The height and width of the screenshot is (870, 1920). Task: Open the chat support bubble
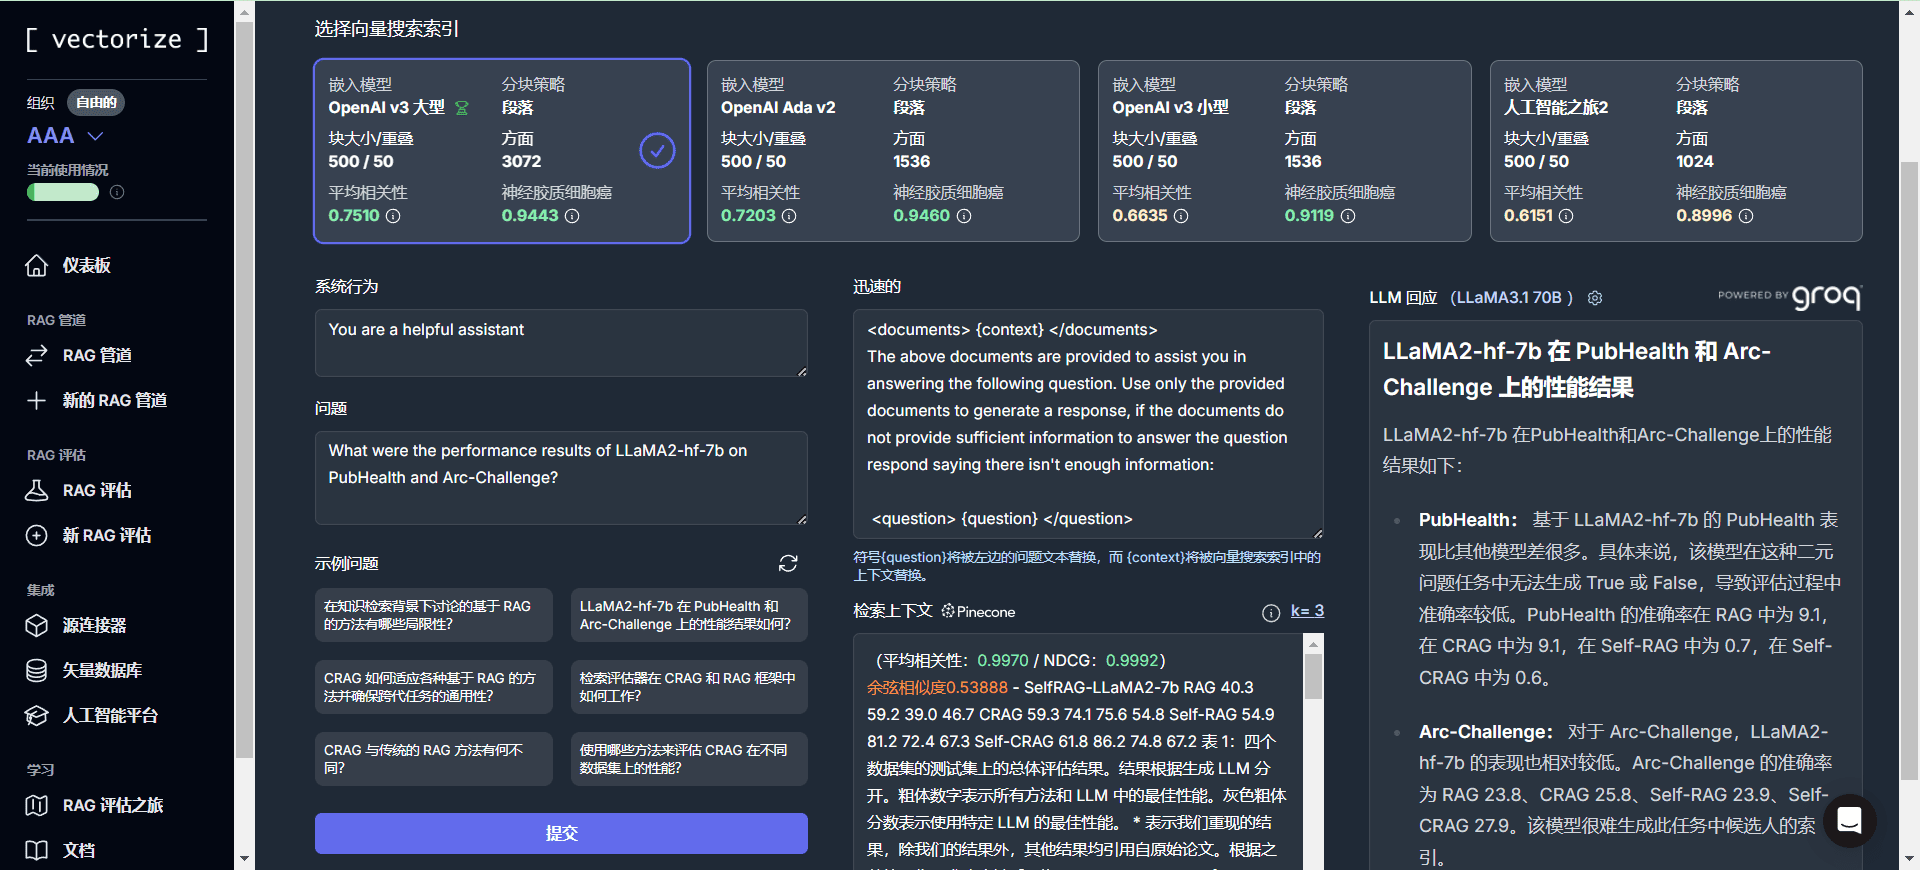click(x=1850, y=821)
